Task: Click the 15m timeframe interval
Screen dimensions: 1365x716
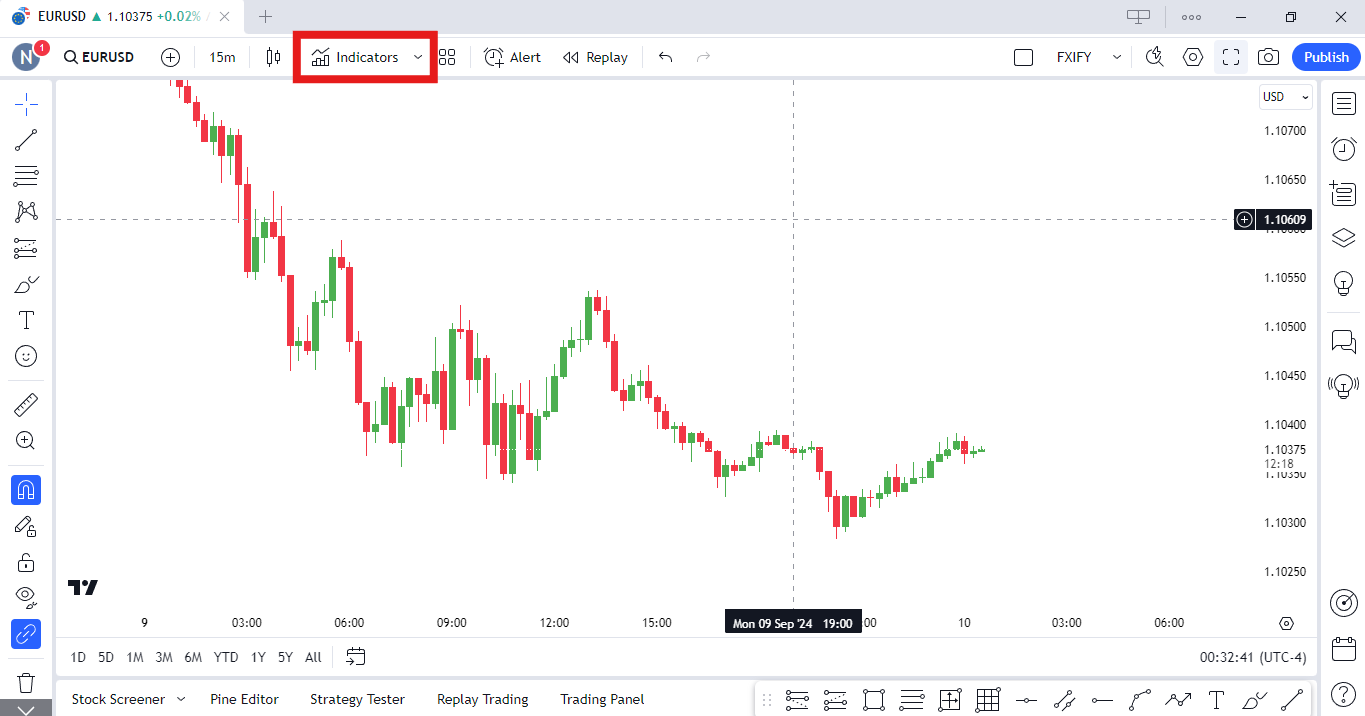Action: pos(222,57)
